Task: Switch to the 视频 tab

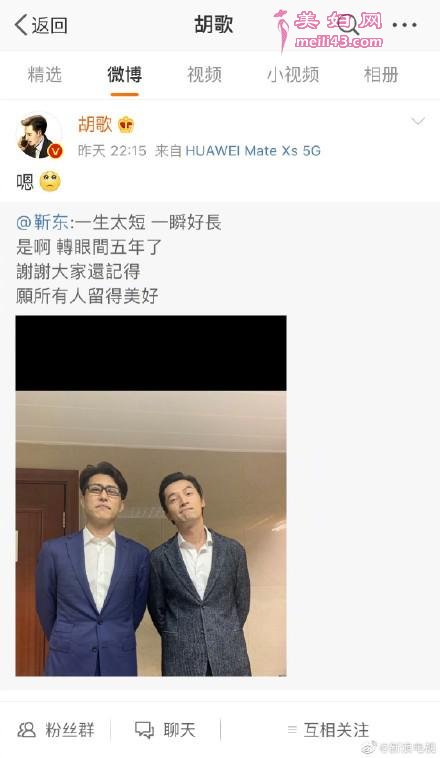Action: pos(204,75)
